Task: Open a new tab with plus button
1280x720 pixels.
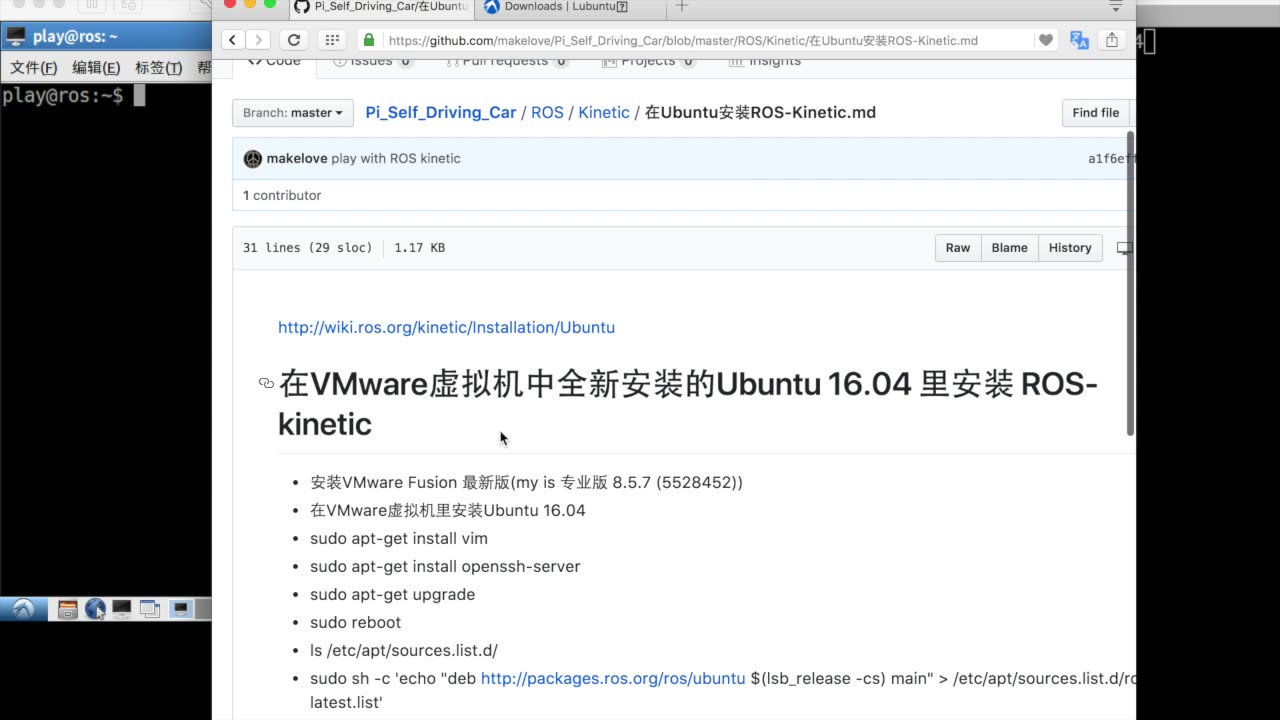Action: click(x=682, y=6)
